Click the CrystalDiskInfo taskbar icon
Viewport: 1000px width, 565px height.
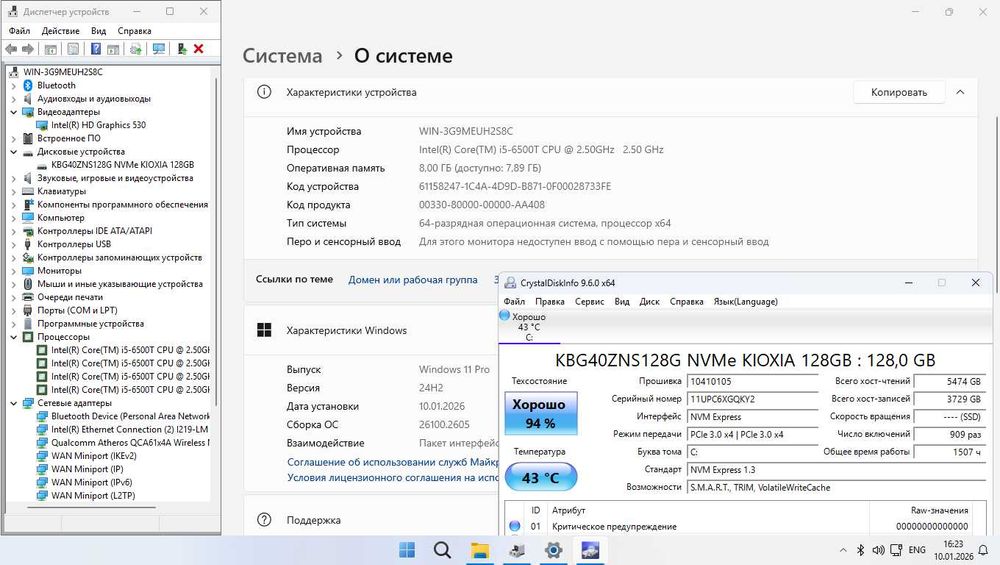point(591,550)
